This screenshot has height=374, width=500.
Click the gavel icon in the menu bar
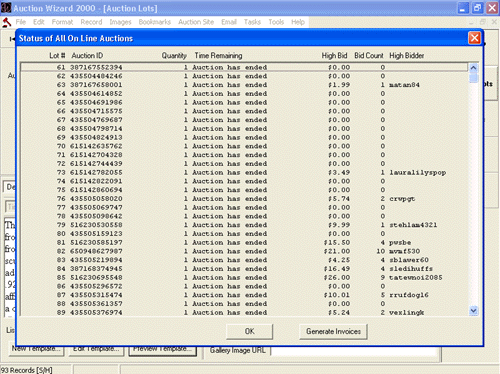click(6, 22)
